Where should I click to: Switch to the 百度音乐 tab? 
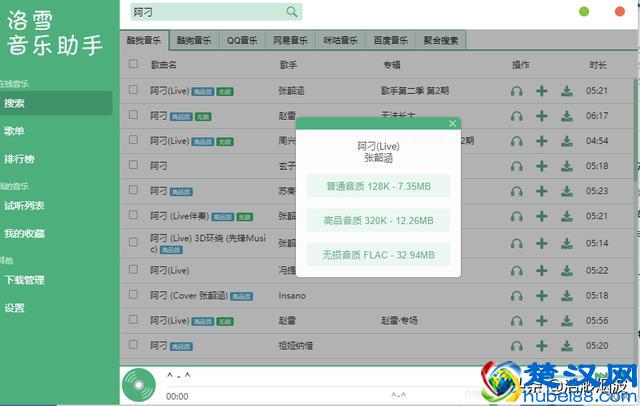[391, 40]
